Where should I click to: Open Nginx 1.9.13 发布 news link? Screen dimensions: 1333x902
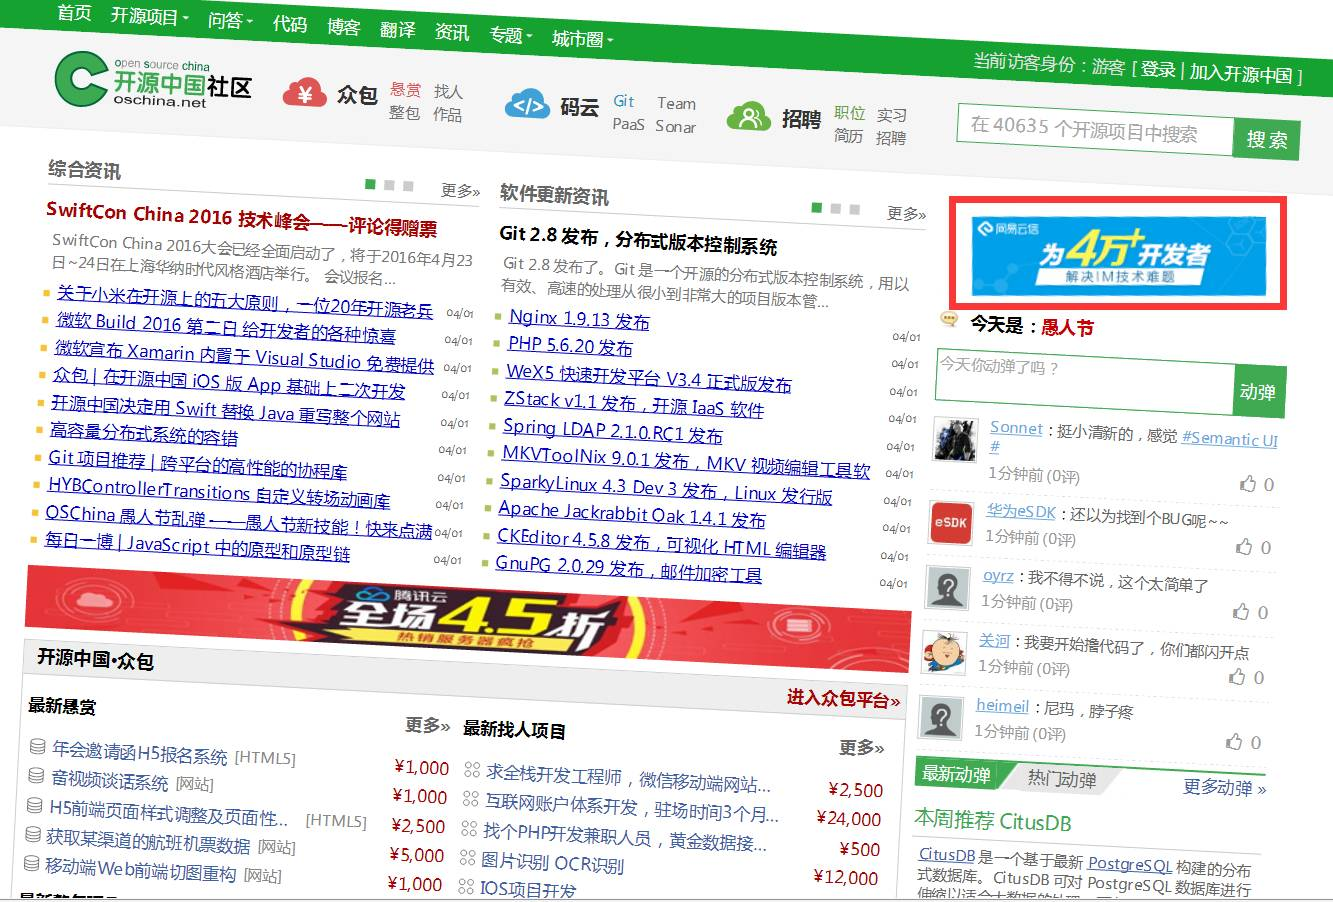coord(579,319)
